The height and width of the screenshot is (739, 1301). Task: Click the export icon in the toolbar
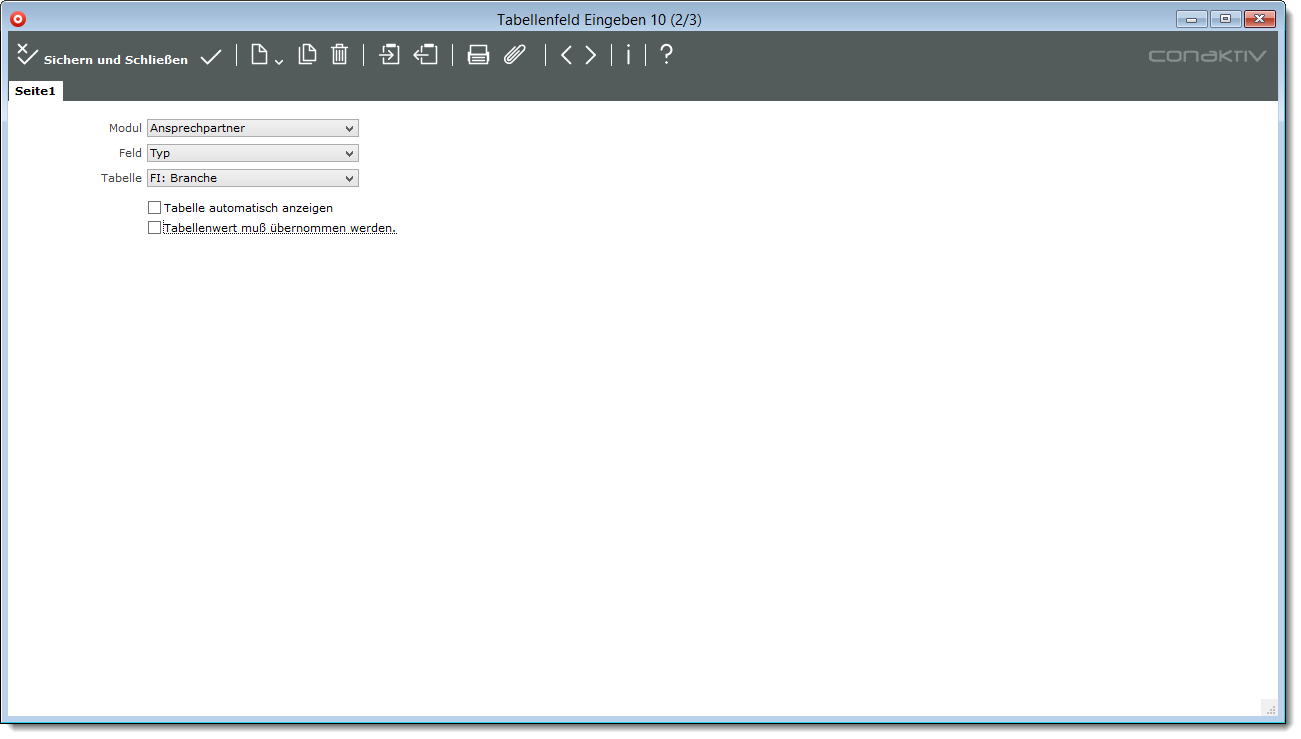point(426,55)
